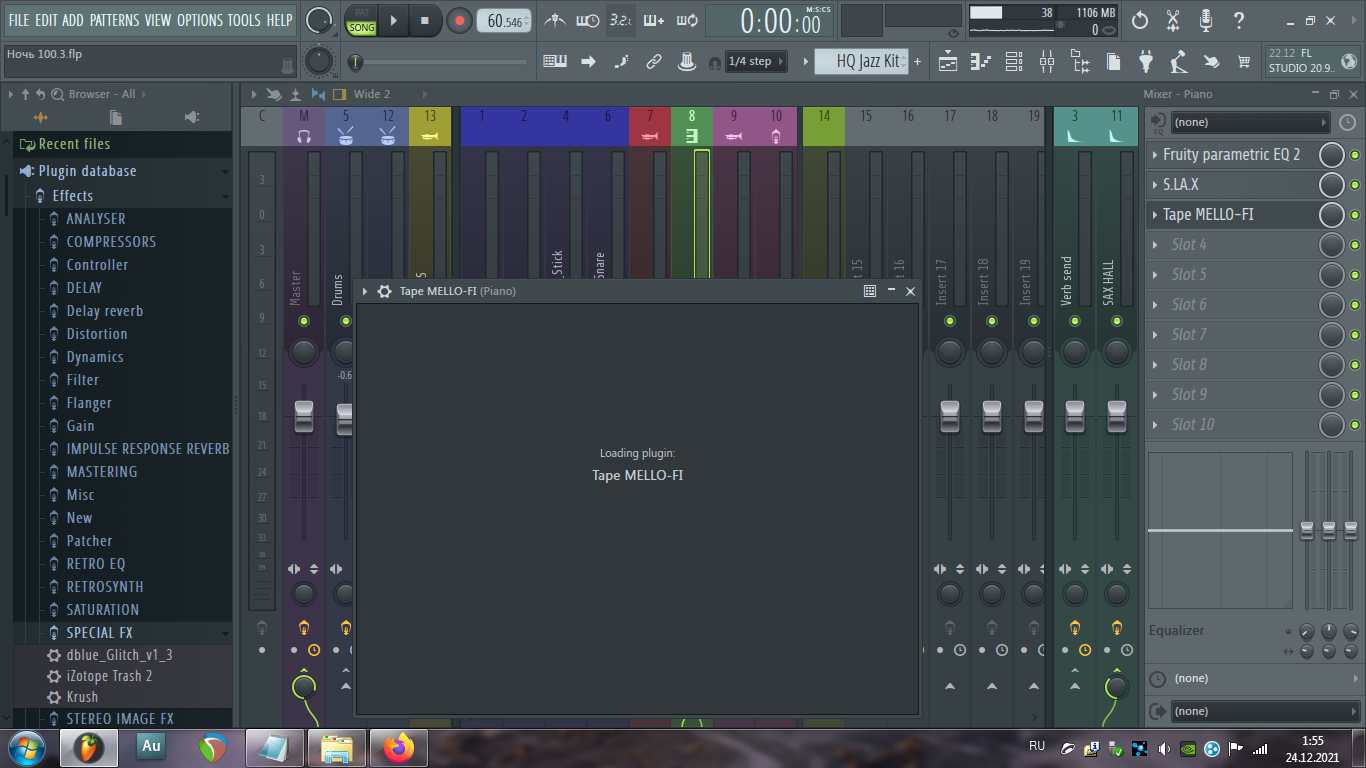Screen dimensions: 1366x768
Task: Open the PATTERNS menu
Action: [x=114, y=20]
